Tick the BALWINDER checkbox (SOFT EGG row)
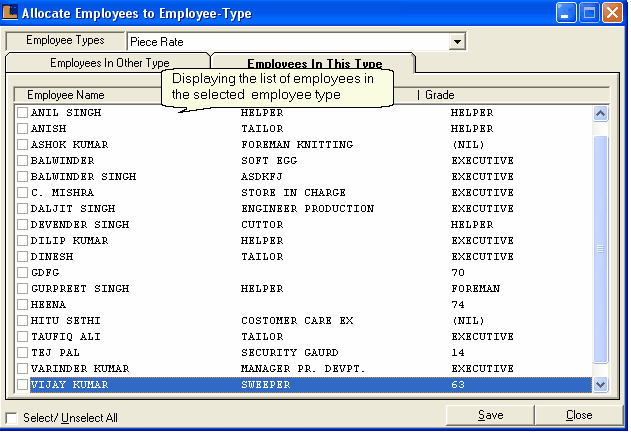 click(x=23, y=160)
